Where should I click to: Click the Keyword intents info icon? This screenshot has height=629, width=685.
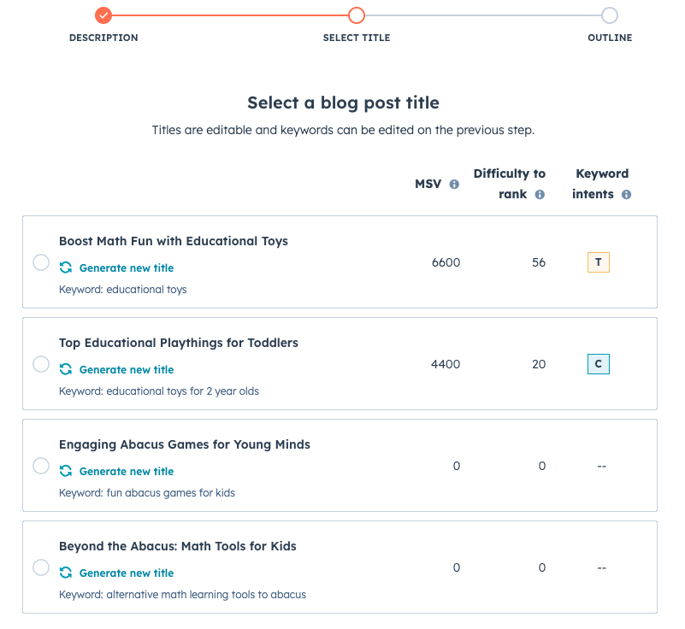pyautogui.click(x=626, y=194)
